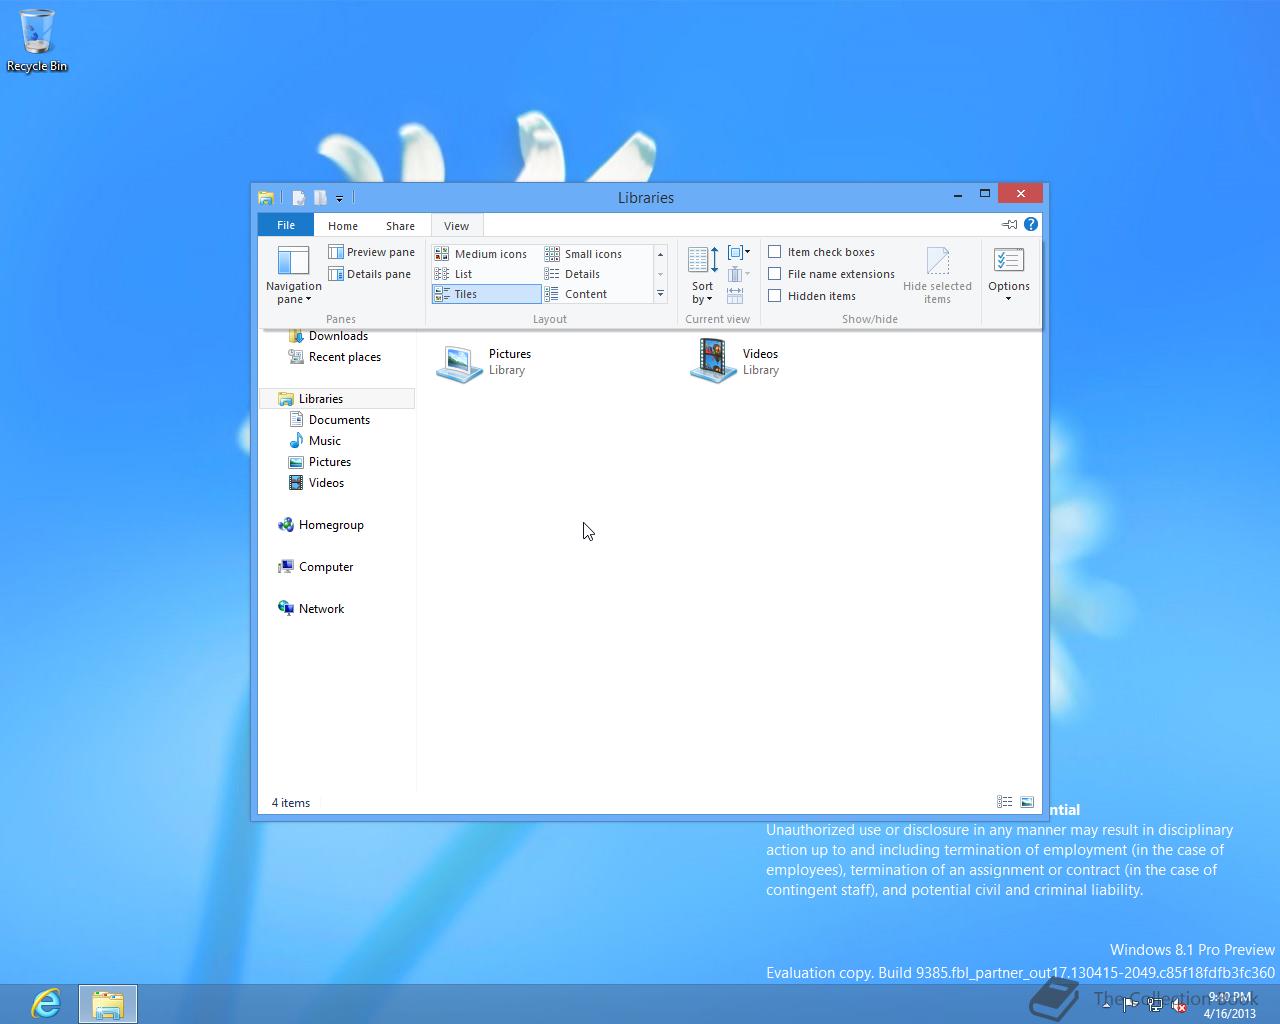Open the Recycle Bin desktop icon
Image resolution: width=1280 pixels, height=1024 pixels.
tap(37, 40)
